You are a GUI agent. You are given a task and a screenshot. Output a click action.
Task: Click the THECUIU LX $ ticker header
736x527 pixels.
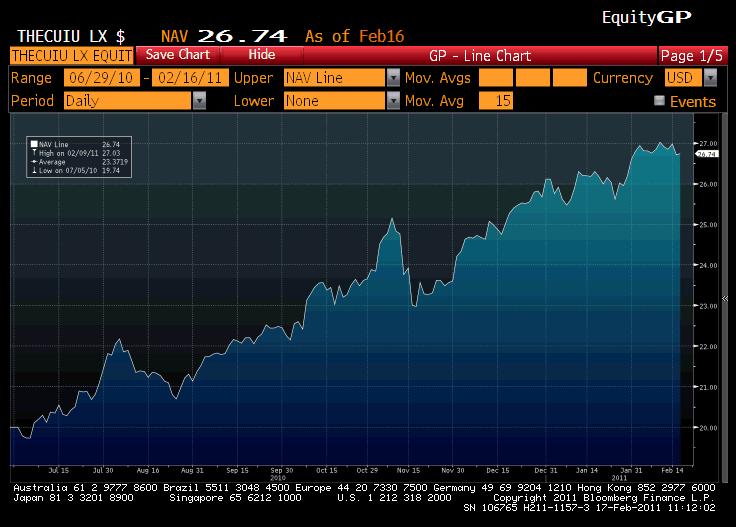coord(71,36)
